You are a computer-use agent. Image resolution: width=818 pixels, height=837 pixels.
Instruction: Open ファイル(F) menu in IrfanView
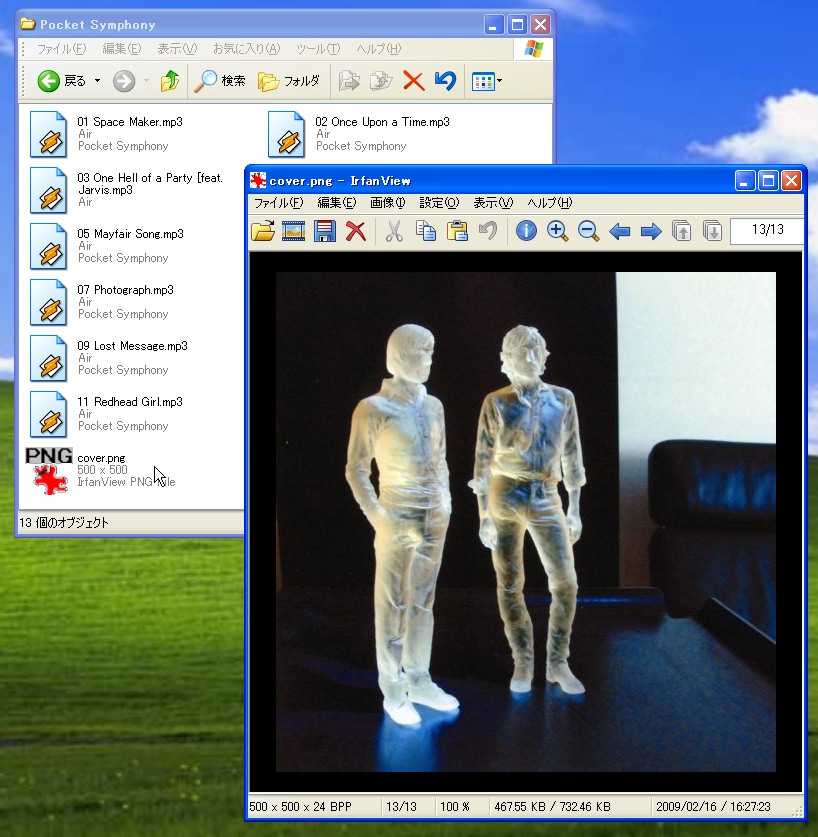click(x=278, y=203)
